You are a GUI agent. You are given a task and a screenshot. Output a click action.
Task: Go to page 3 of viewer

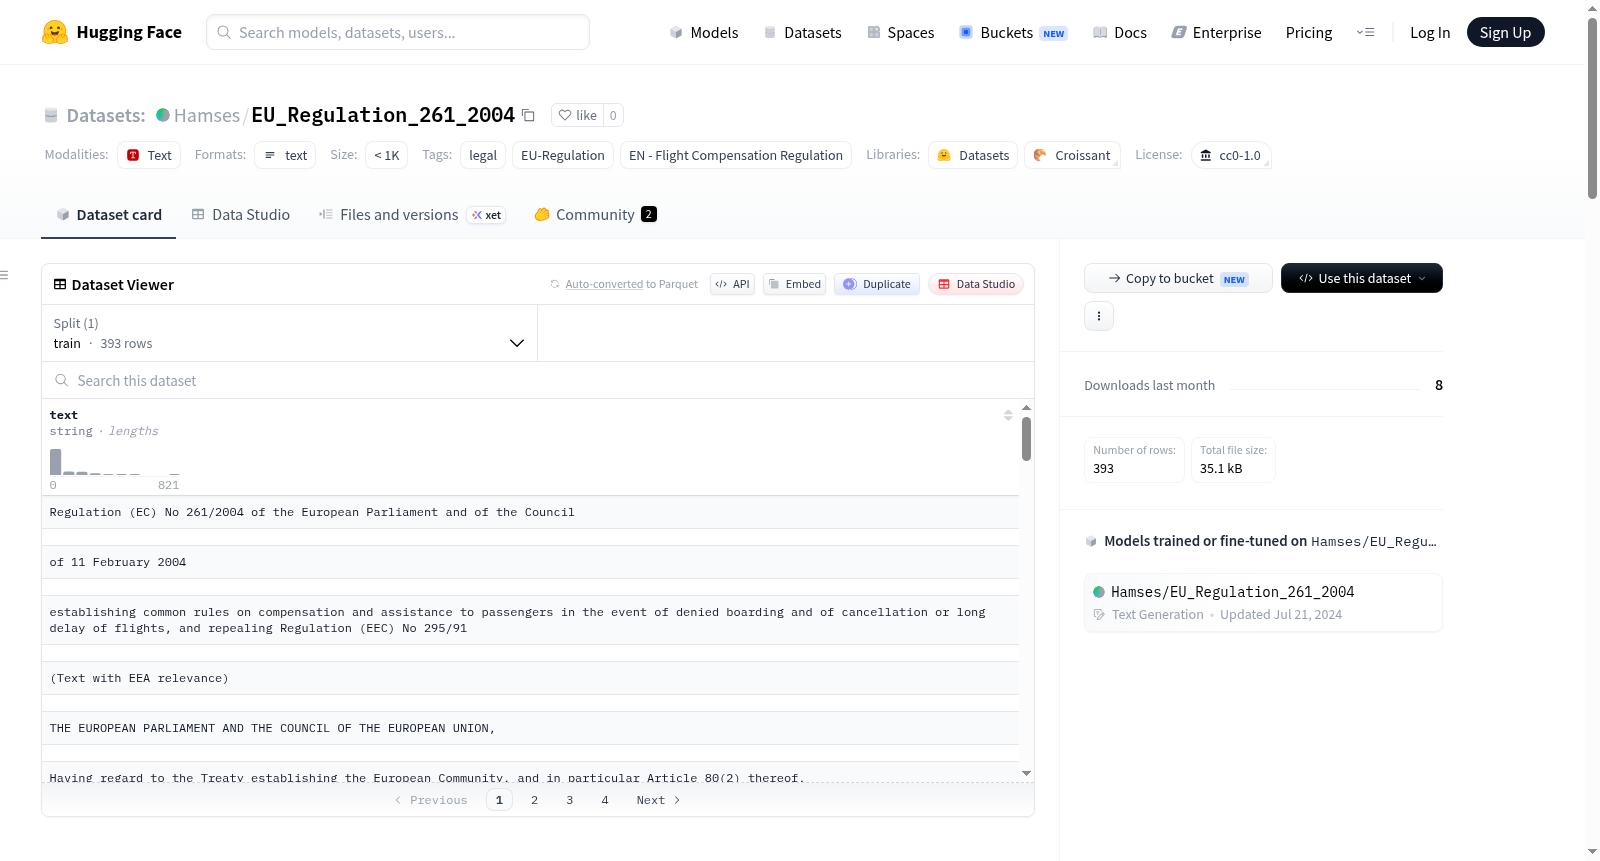click(x=569, y=800)
